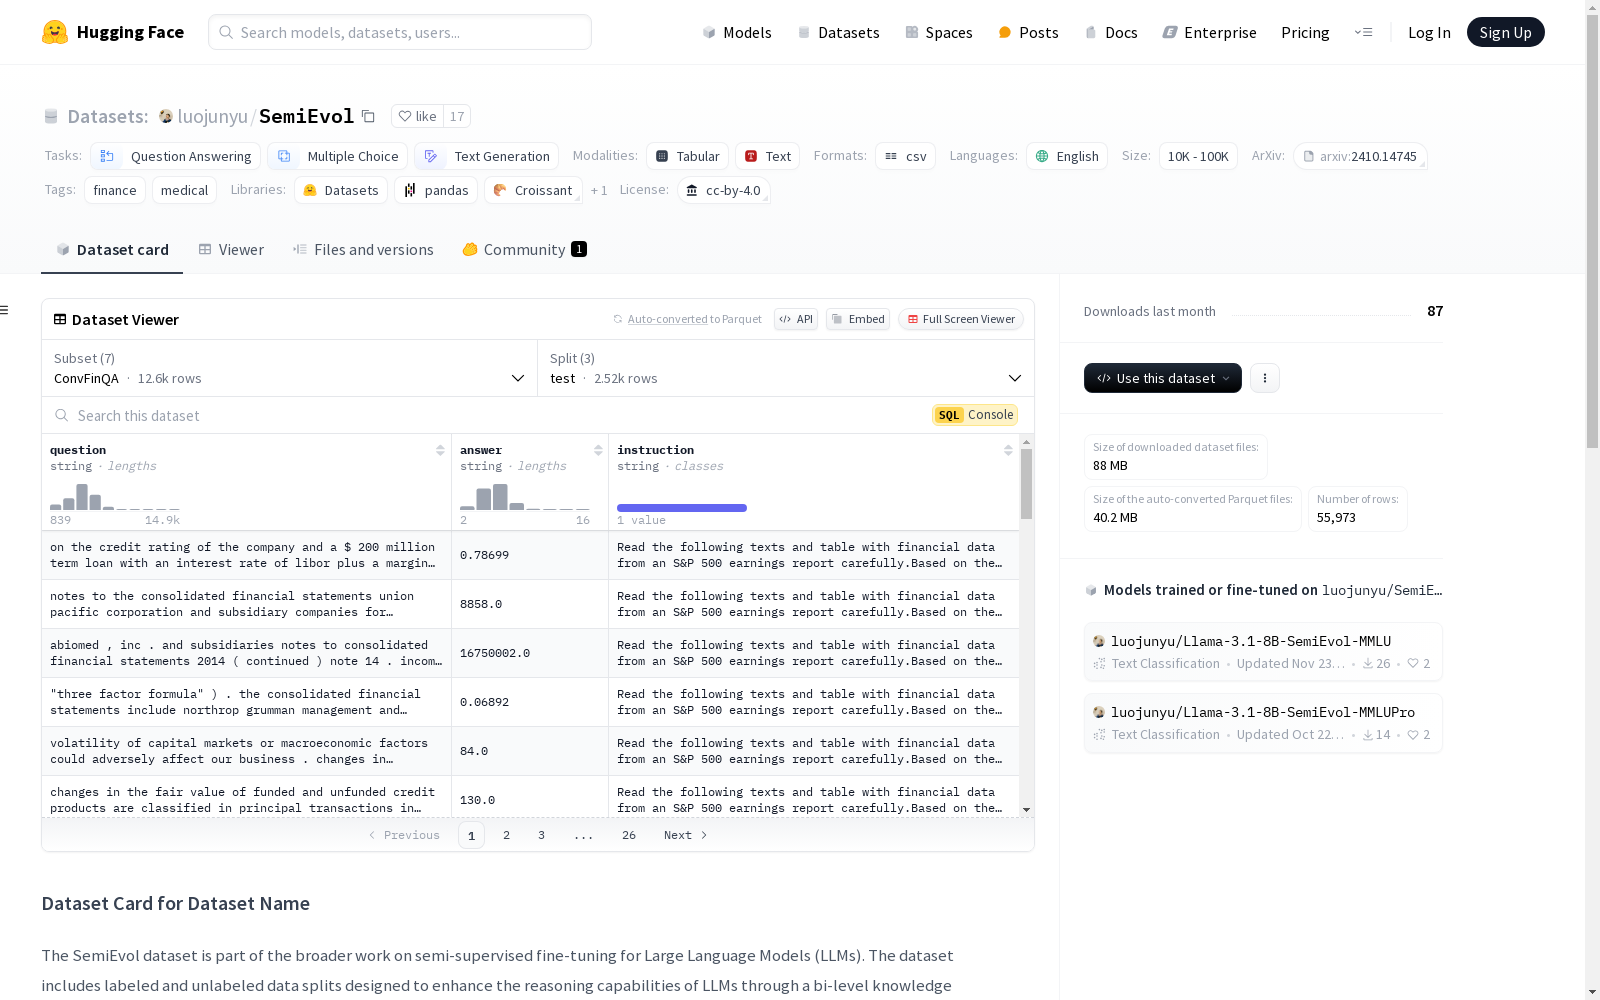
Task: Expand the Split test dropdown
Action: (786, 368)
